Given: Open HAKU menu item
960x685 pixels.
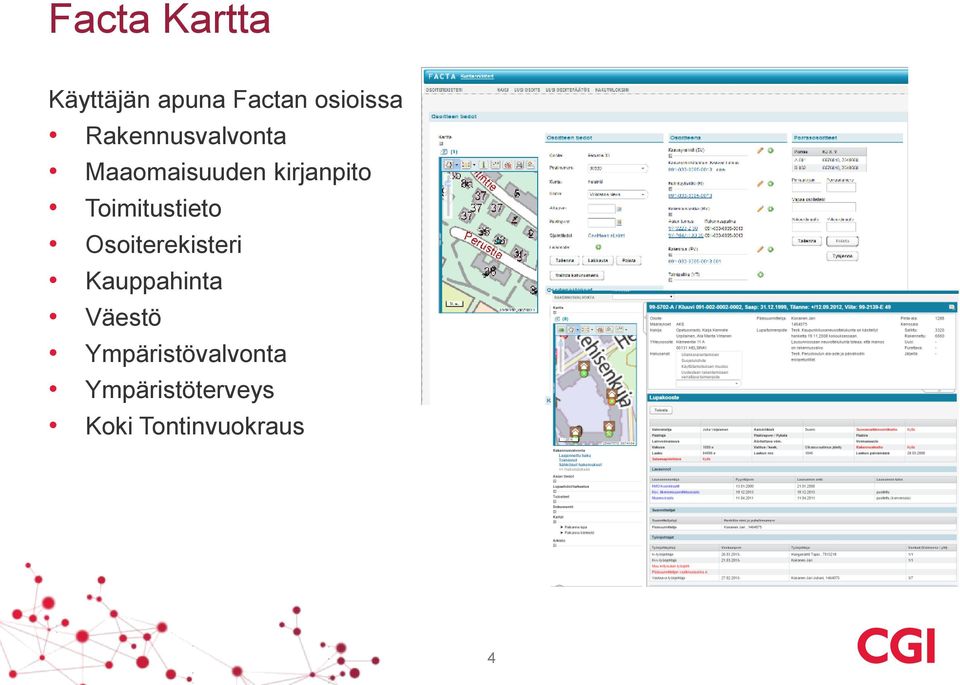Looking at the screenshot, I should point(503,90).
